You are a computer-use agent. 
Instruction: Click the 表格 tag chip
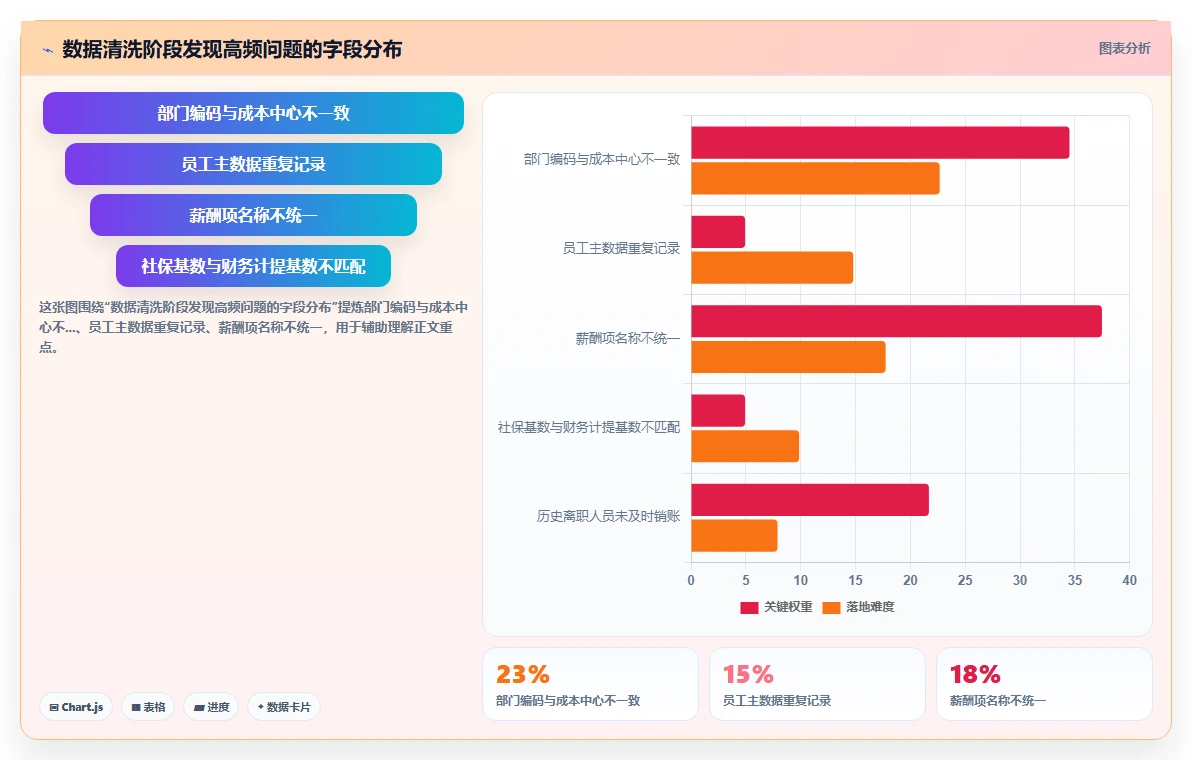[x=148, y=707]
